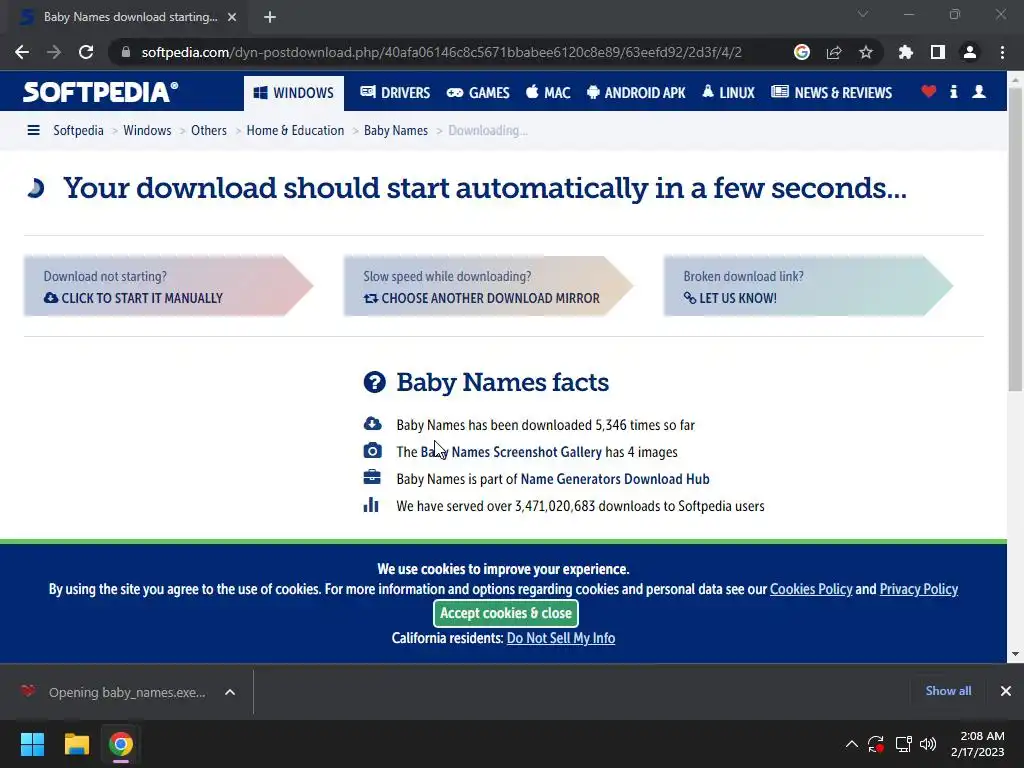Screen dimensions: 1024x768
Task: Open News & Reviews section
Action: pyautogui.click(x=831, y=93)
